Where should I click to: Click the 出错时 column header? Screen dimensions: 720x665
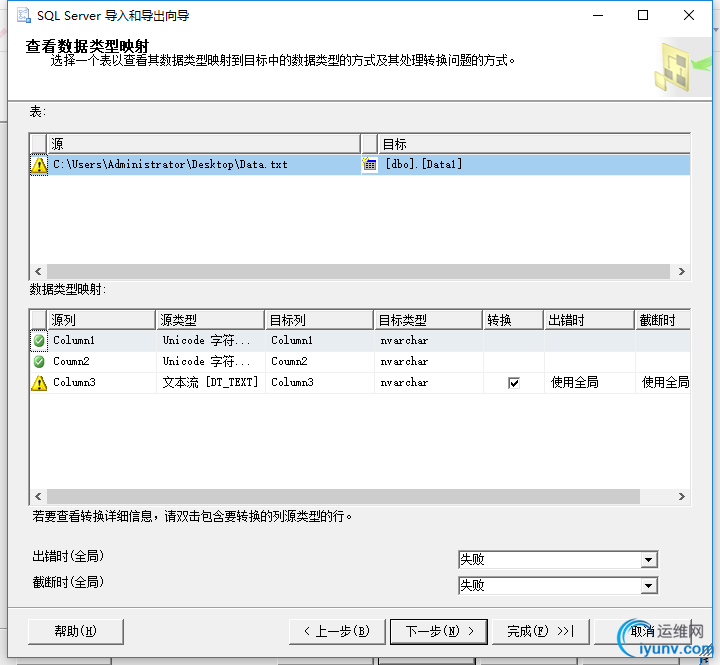[590, 320]
